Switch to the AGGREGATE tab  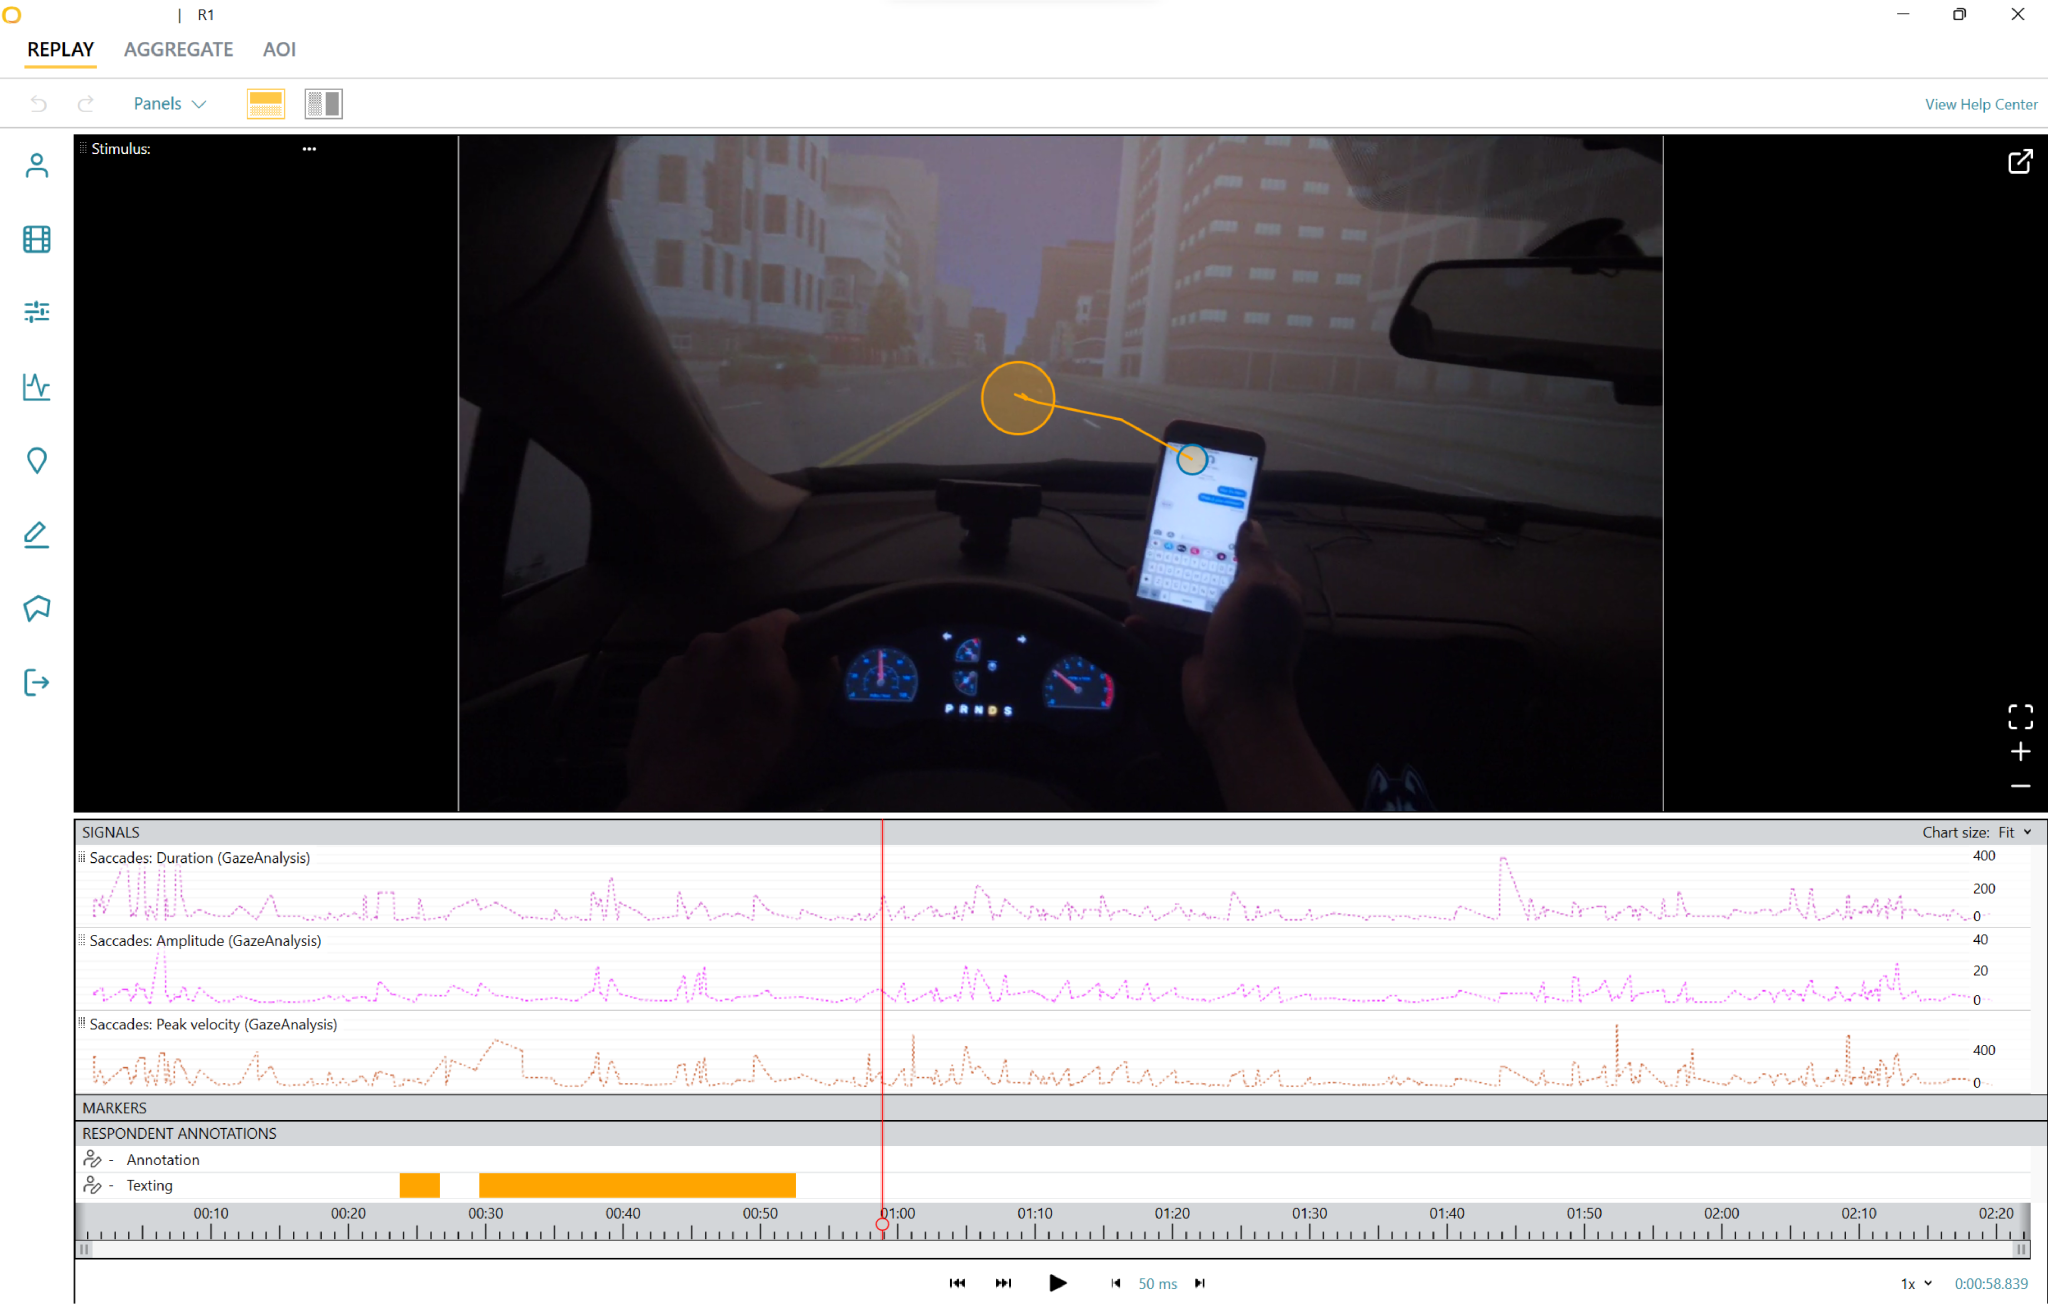178,49
